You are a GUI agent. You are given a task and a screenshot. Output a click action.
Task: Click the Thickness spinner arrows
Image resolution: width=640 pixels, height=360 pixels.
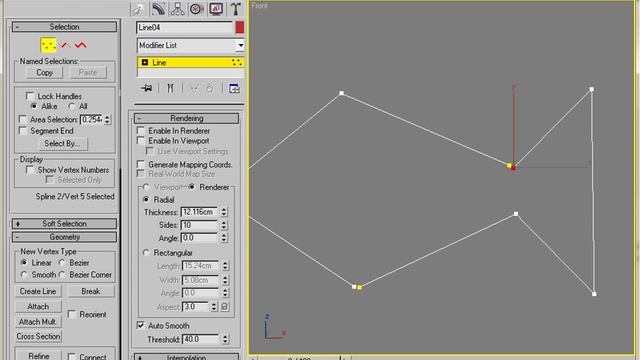point(224,212)
